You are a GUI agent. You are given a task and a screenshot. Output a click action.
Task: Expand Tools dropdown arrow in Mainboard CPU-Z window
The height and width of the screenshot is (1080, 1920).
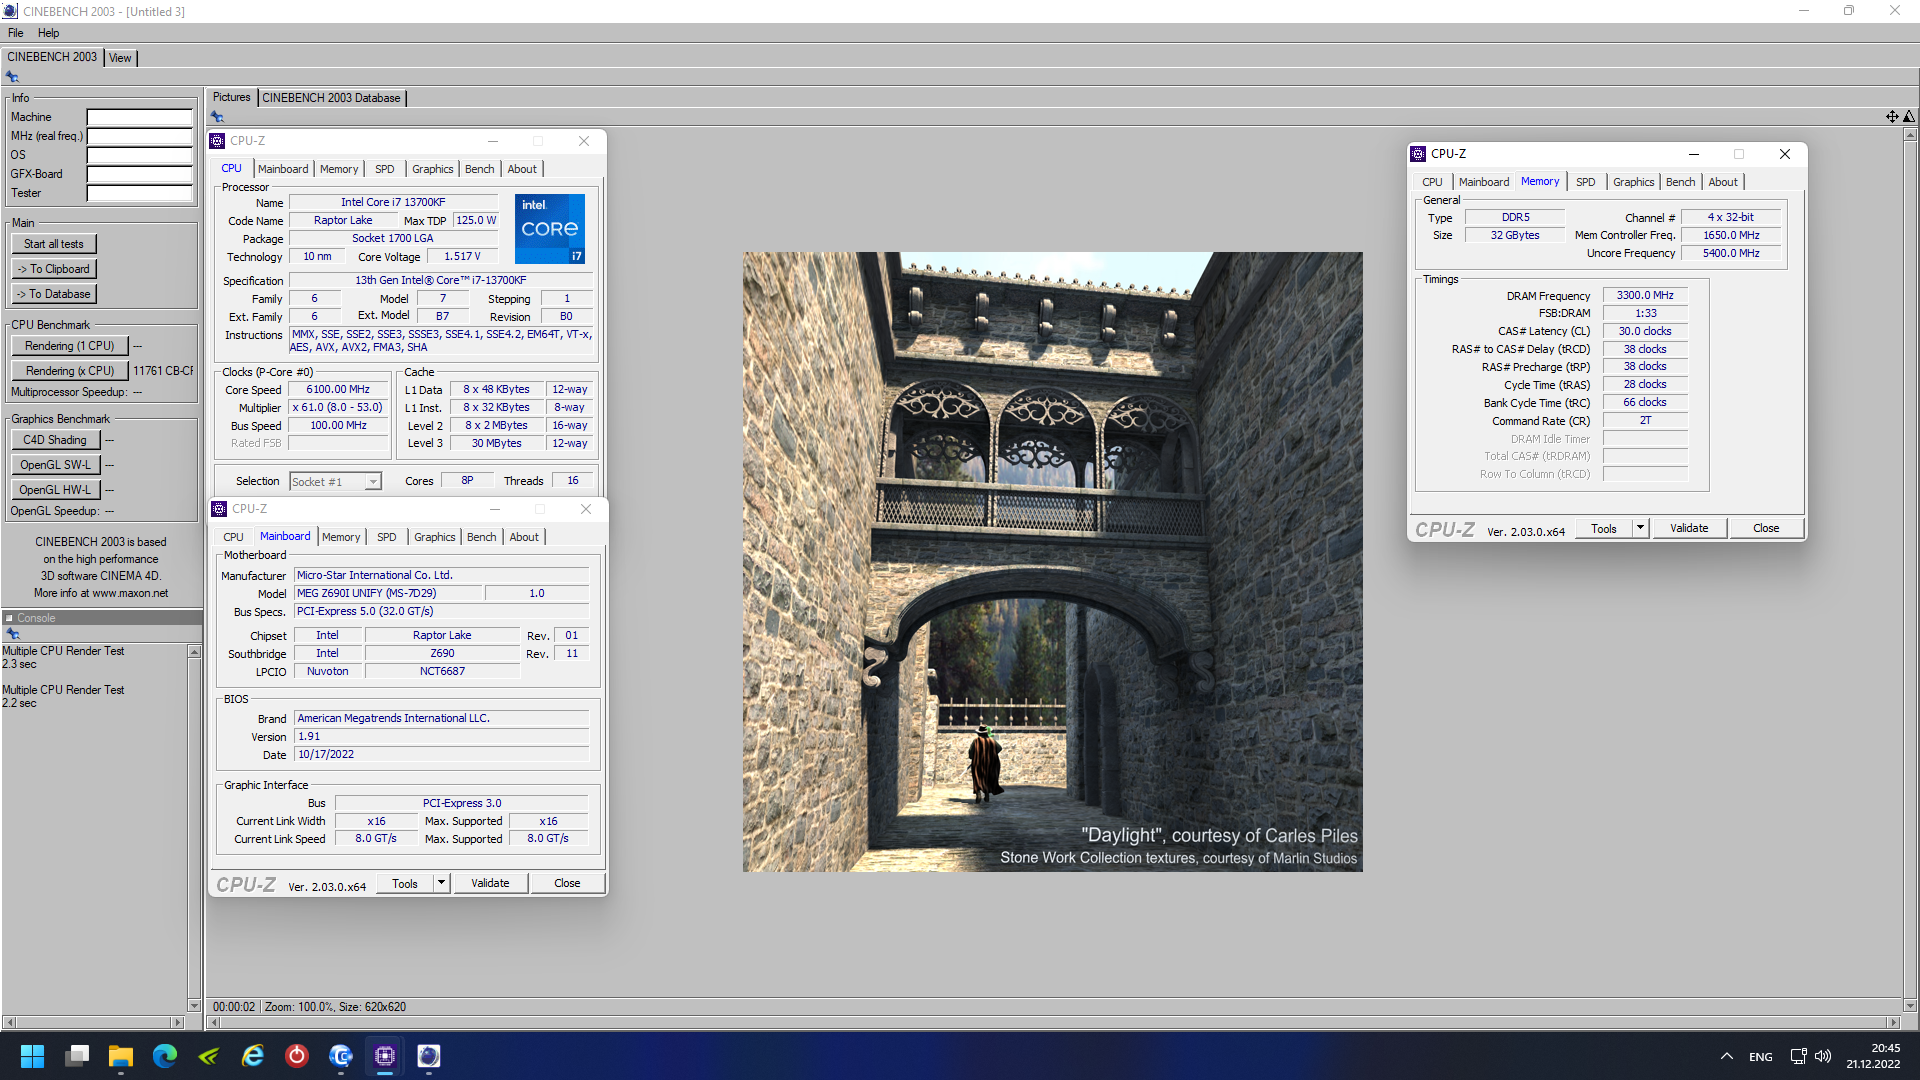pyautogui.click(x=441, y=883)
